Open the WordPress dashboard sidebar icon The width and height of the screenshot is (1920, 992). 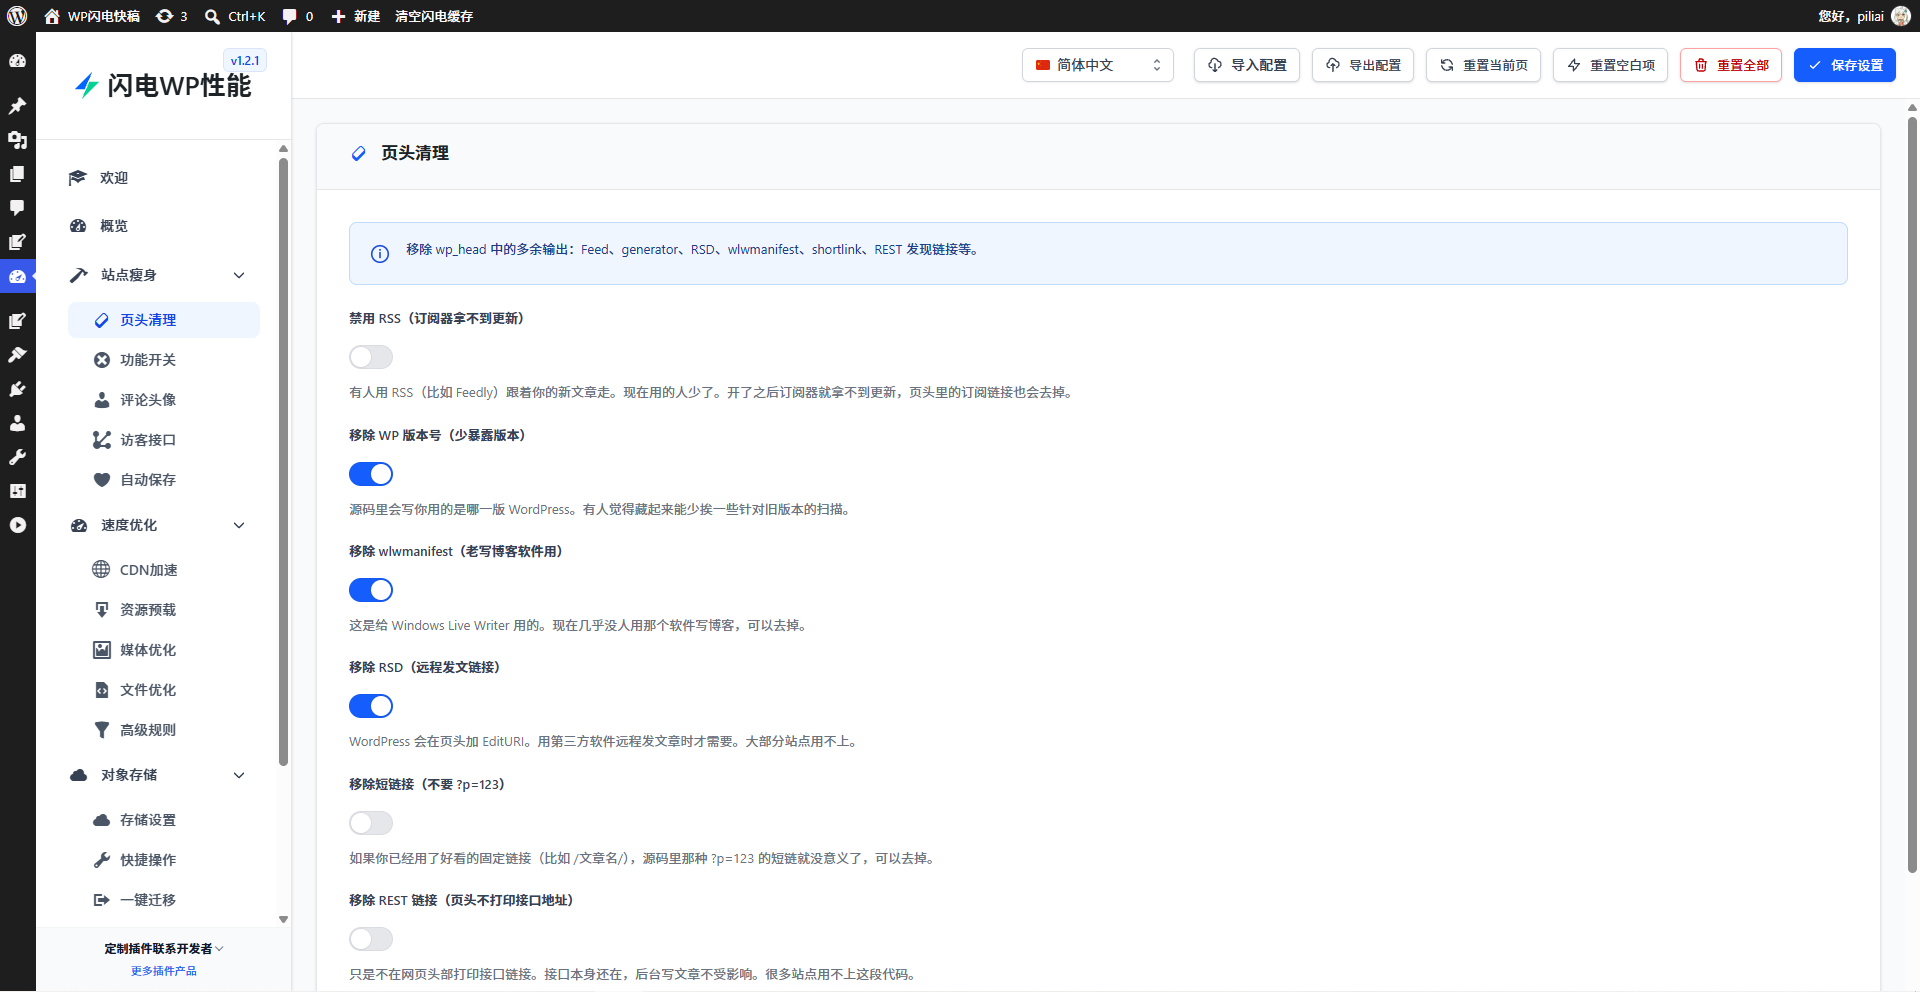tap(17, 61)
